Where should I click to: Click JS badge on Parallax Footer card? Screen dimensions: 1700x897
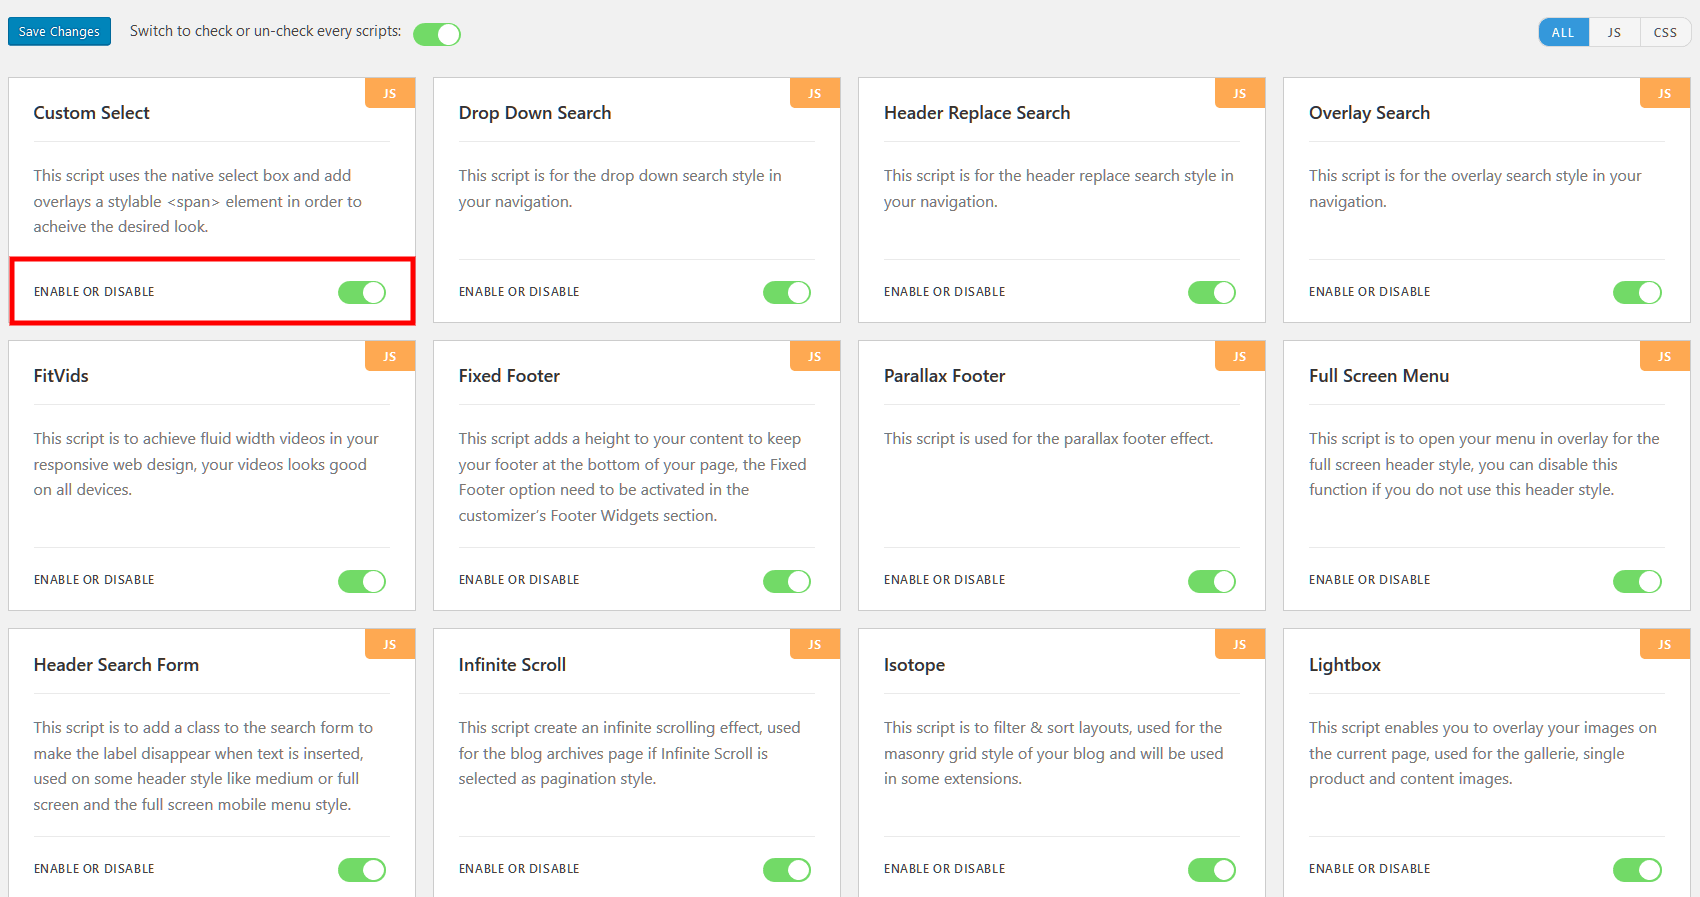click(x=1240, y=356)
